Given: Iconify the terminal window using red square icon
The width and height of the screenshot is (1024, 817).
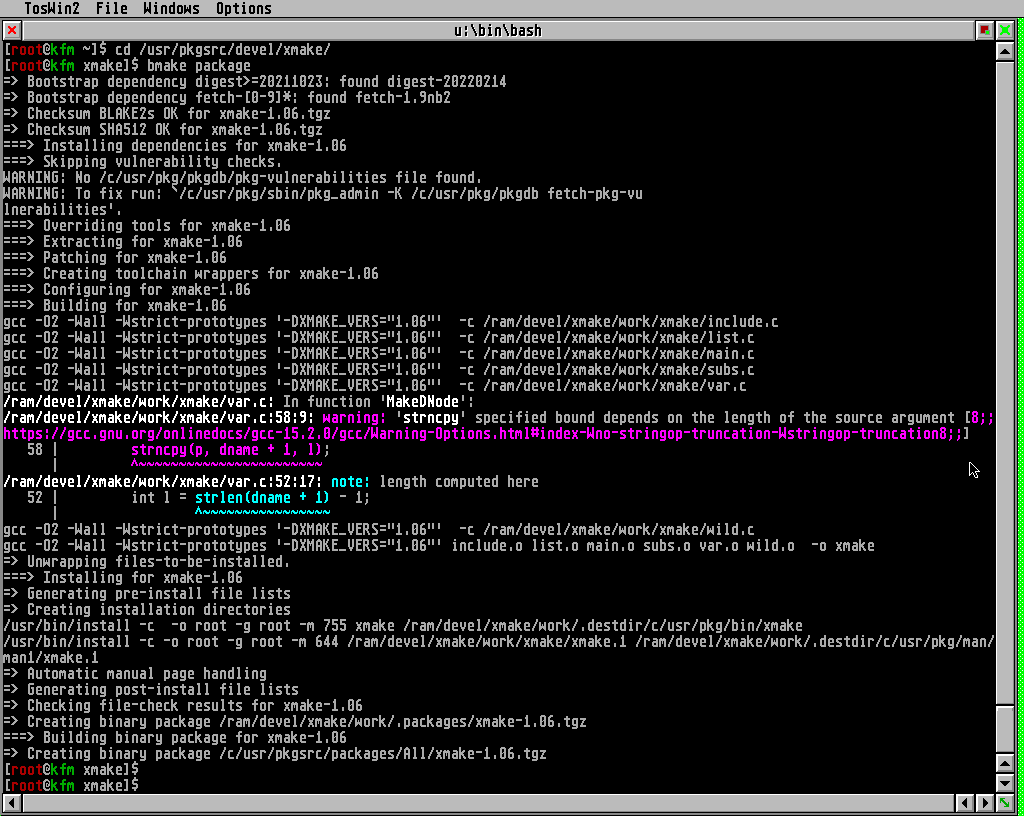Looking at the screenshot, I should click(x=986, y=30).
